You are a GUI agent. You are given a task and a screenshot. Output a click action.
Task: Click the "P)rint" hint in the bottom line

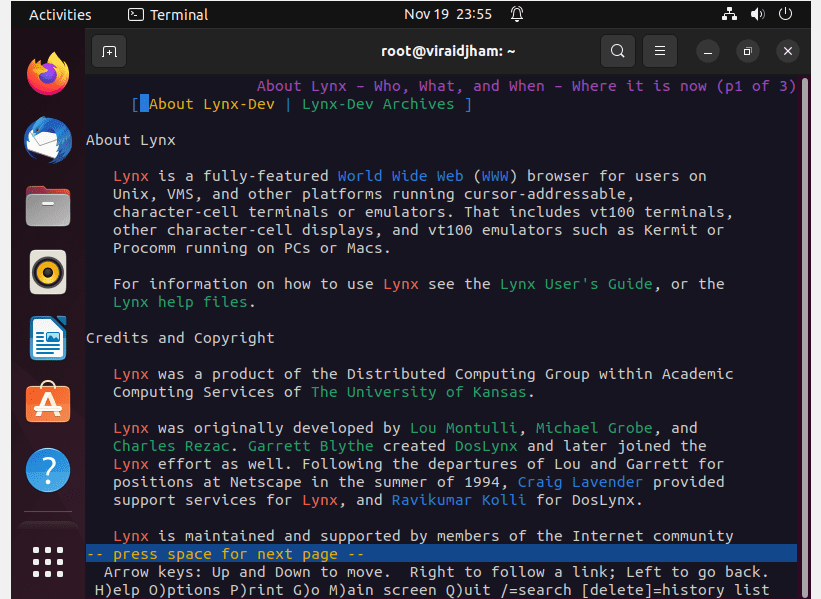tap(257, 590)
